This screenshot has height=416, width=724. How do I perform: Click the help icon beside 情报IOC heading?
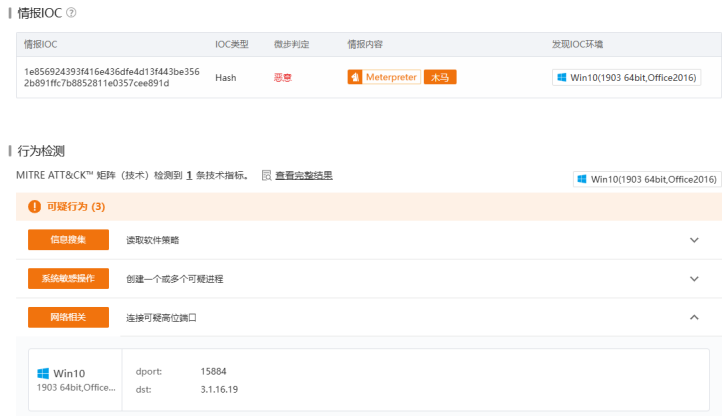[71, 12]
